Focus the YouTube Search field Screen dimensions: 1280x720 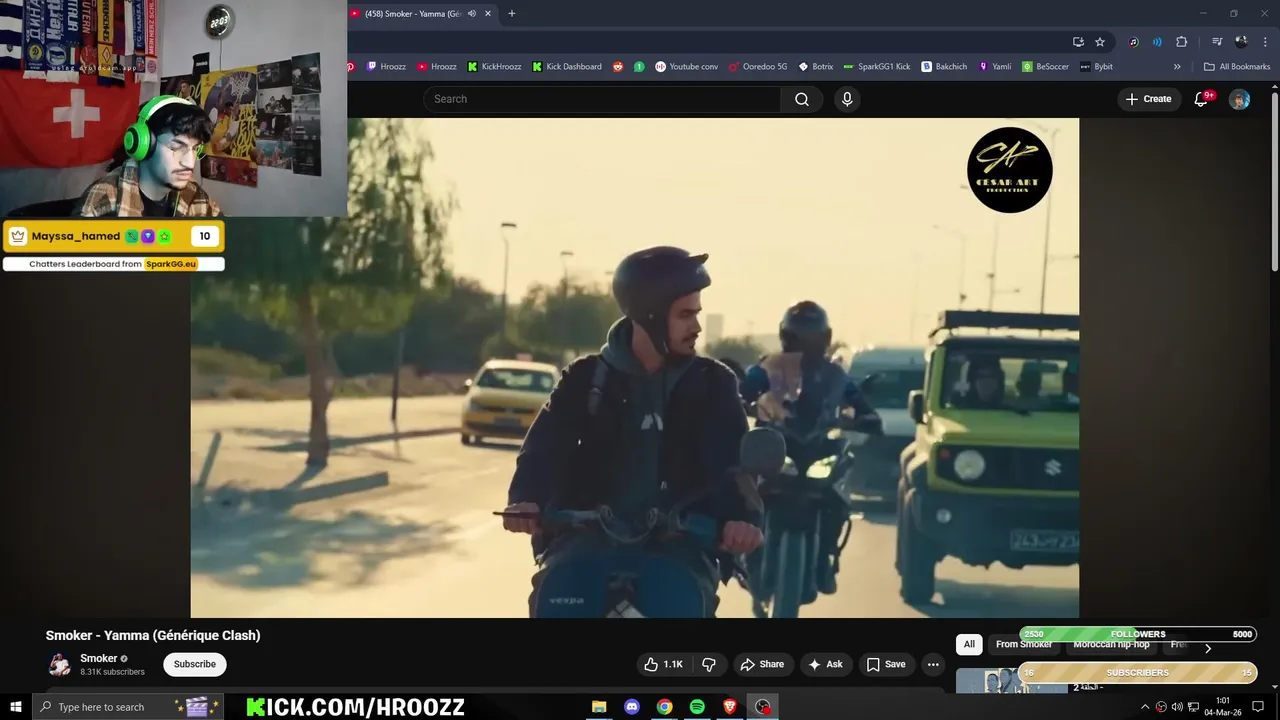pyautogui.click(x=602, y=99)
